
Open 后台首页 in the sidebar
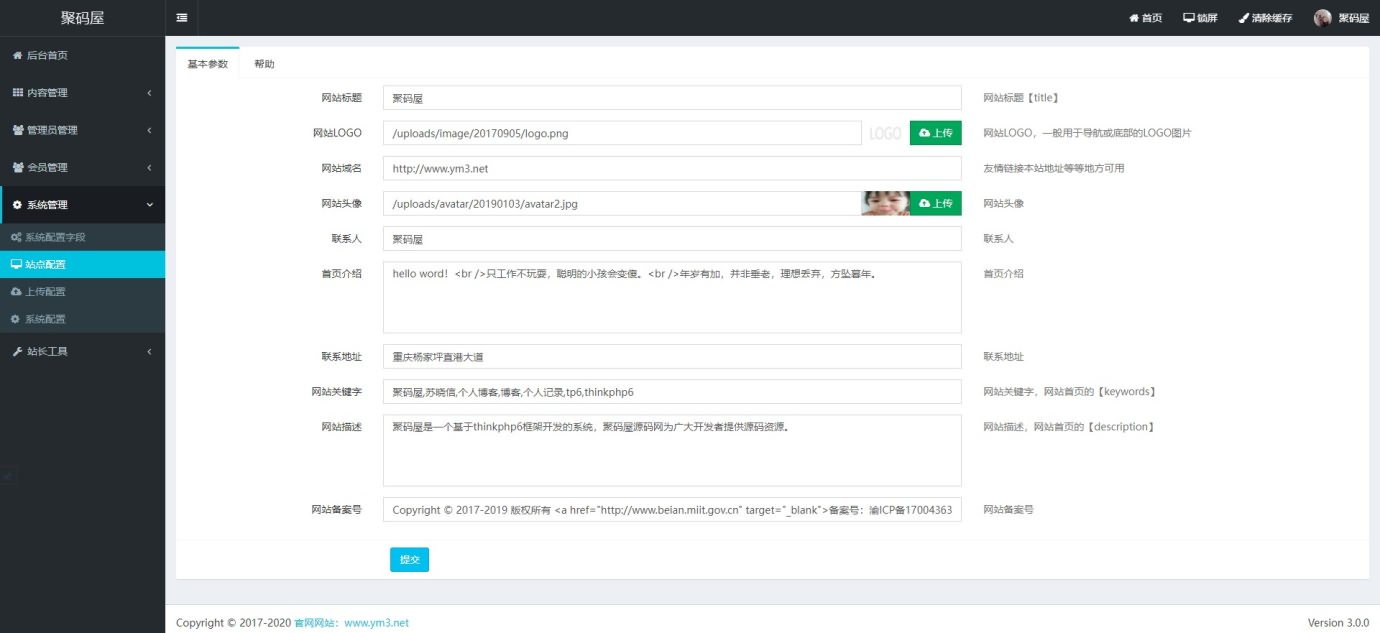(x=82, y=55)
